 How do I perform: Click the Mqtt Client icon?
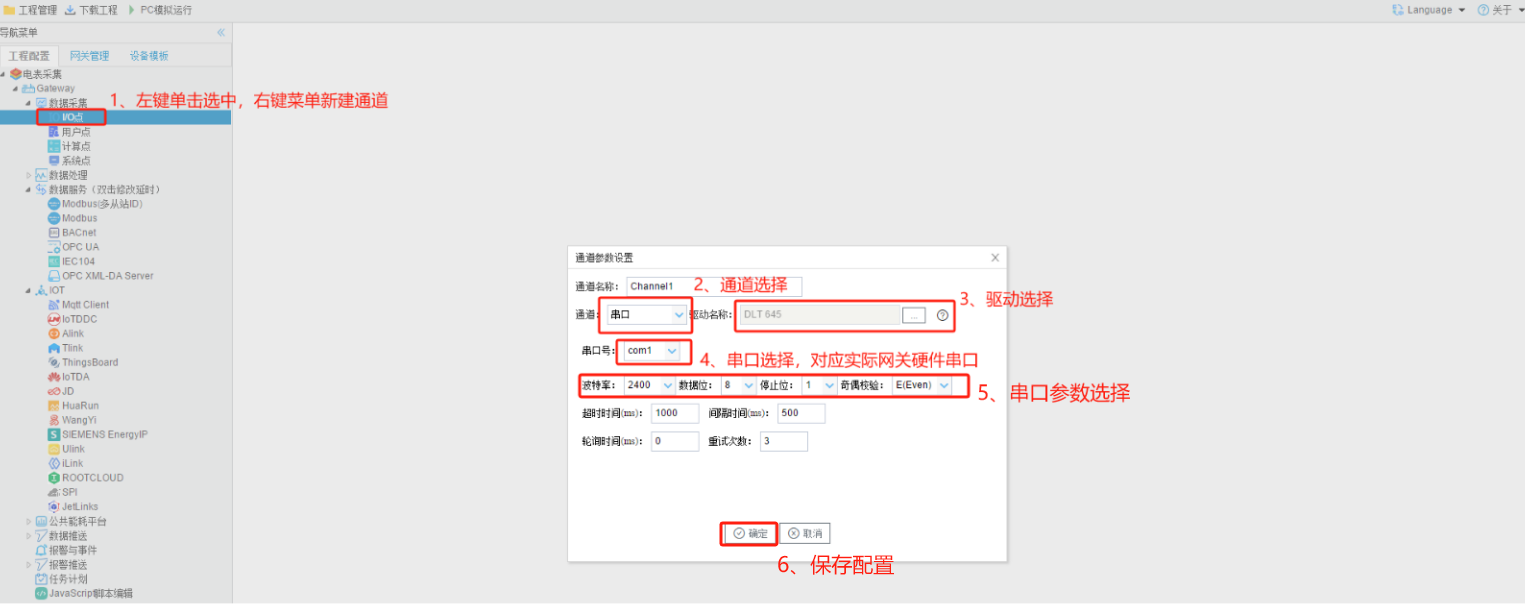click(x=54, y=305)
